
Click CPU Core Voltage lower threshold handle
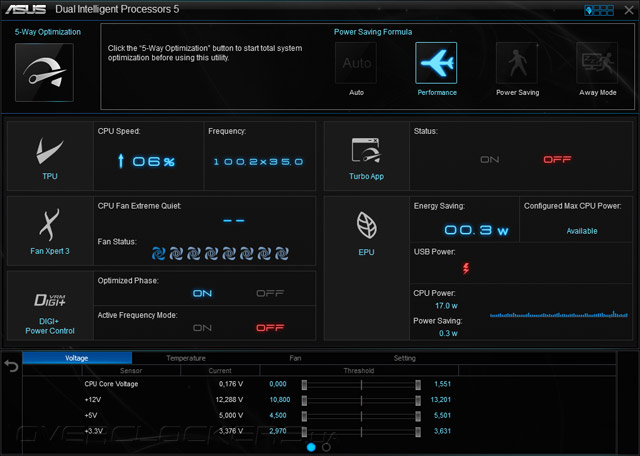click(304, 385)
